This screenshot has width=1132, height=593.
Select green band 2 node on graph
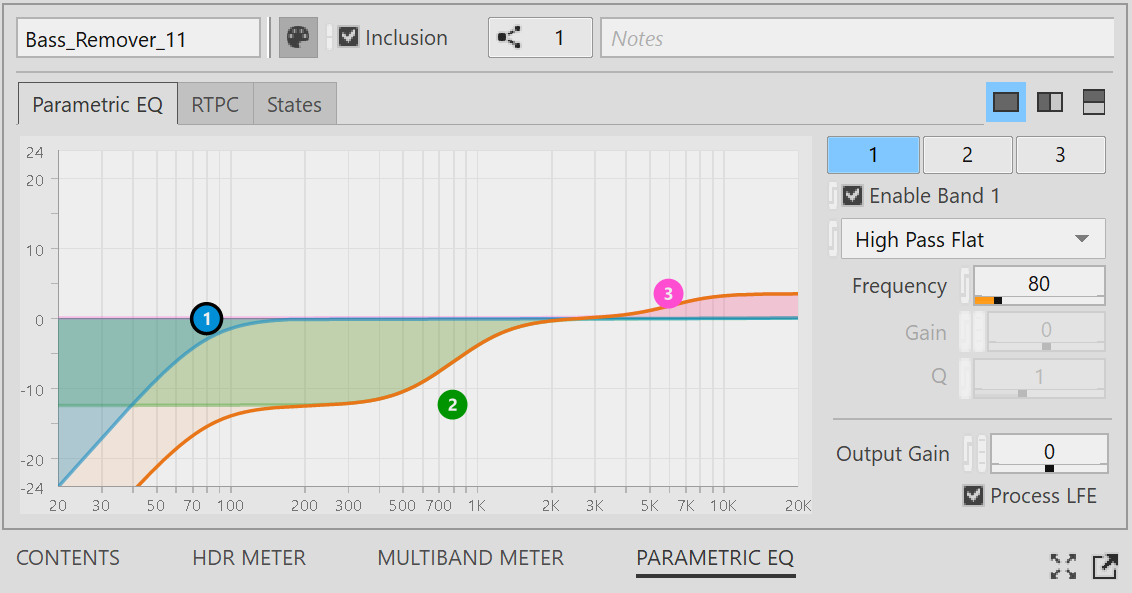(x=453, y=404)
